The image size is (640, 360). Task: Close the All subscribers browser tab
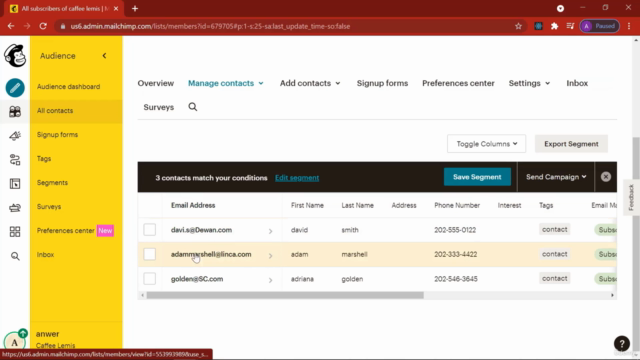point(116,9)
